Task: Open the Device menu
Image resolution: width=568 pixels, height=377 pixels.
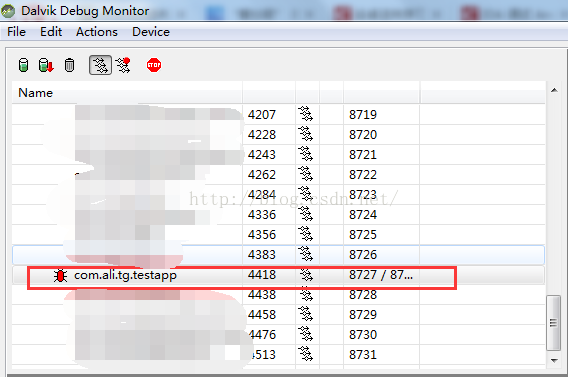Action: [151, 32]
